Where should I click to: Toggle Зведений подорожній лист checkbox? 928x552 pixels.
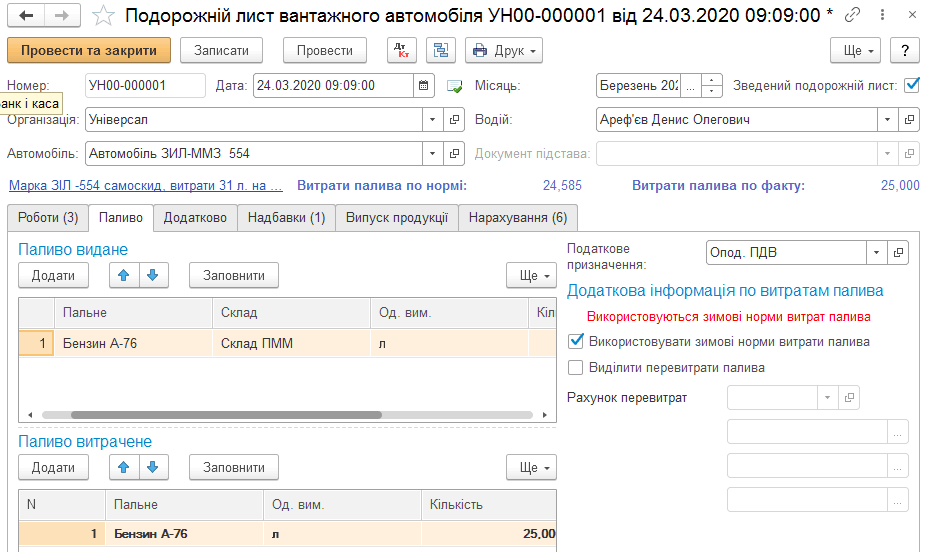click(x=911, y=85)
